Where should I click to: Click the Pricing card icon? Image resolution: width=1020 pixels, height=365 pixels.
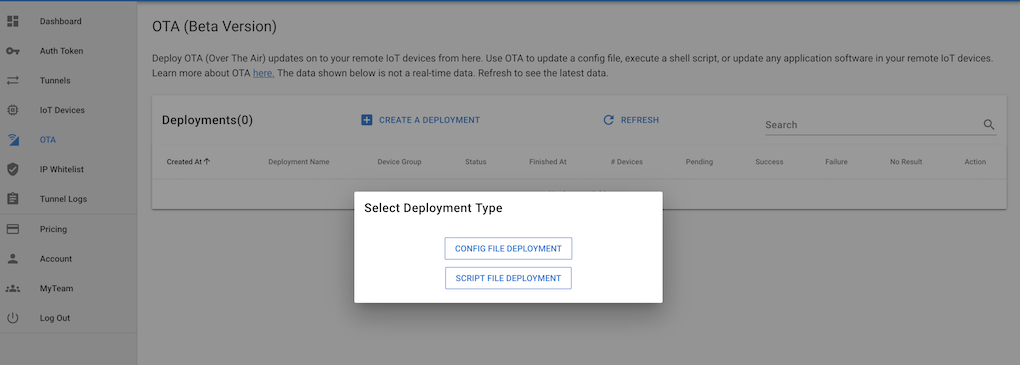tap(13, 229)
